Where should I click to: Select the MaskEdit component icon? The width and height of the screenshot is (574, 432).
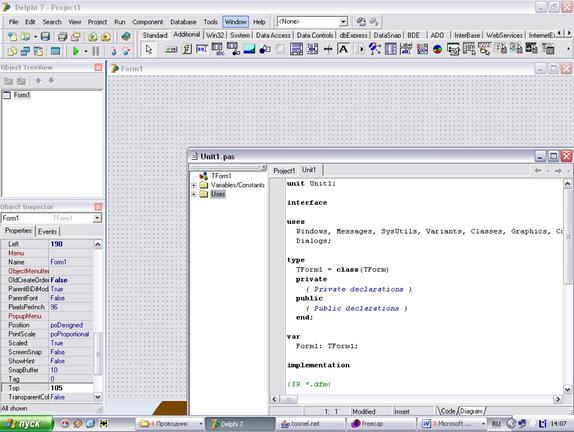202,49
